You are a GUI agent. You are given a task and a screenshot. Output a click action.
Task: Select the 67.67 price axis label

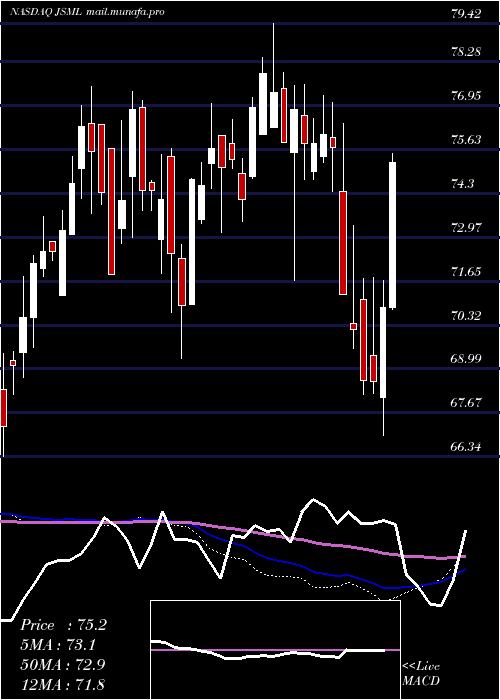(x=466, y=402)
